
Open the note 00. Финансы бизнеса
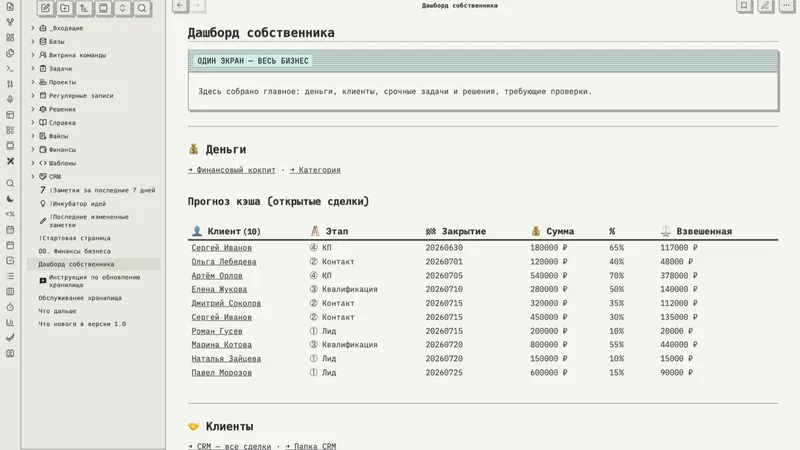[x=74, y=251]
